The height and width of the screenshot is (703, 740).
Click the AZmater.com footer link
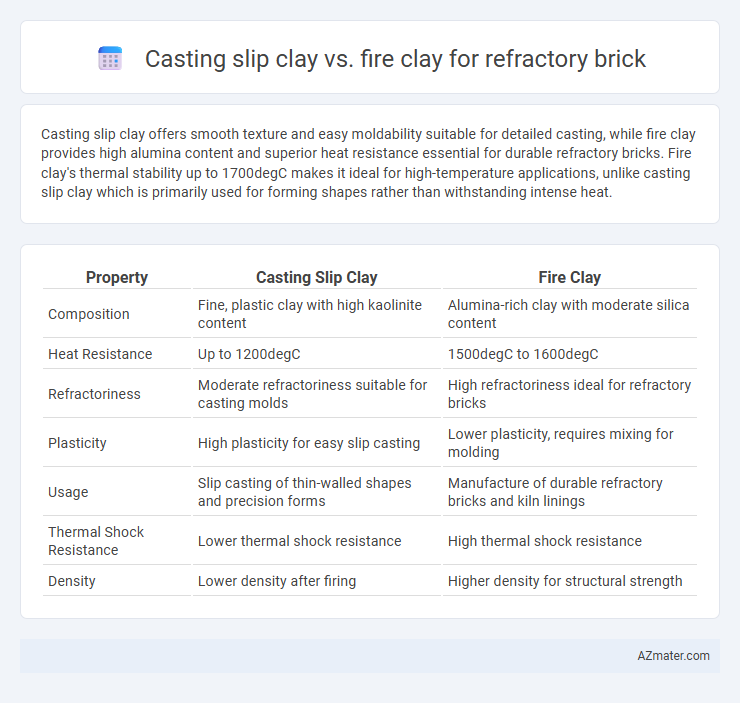coord(673,655)
